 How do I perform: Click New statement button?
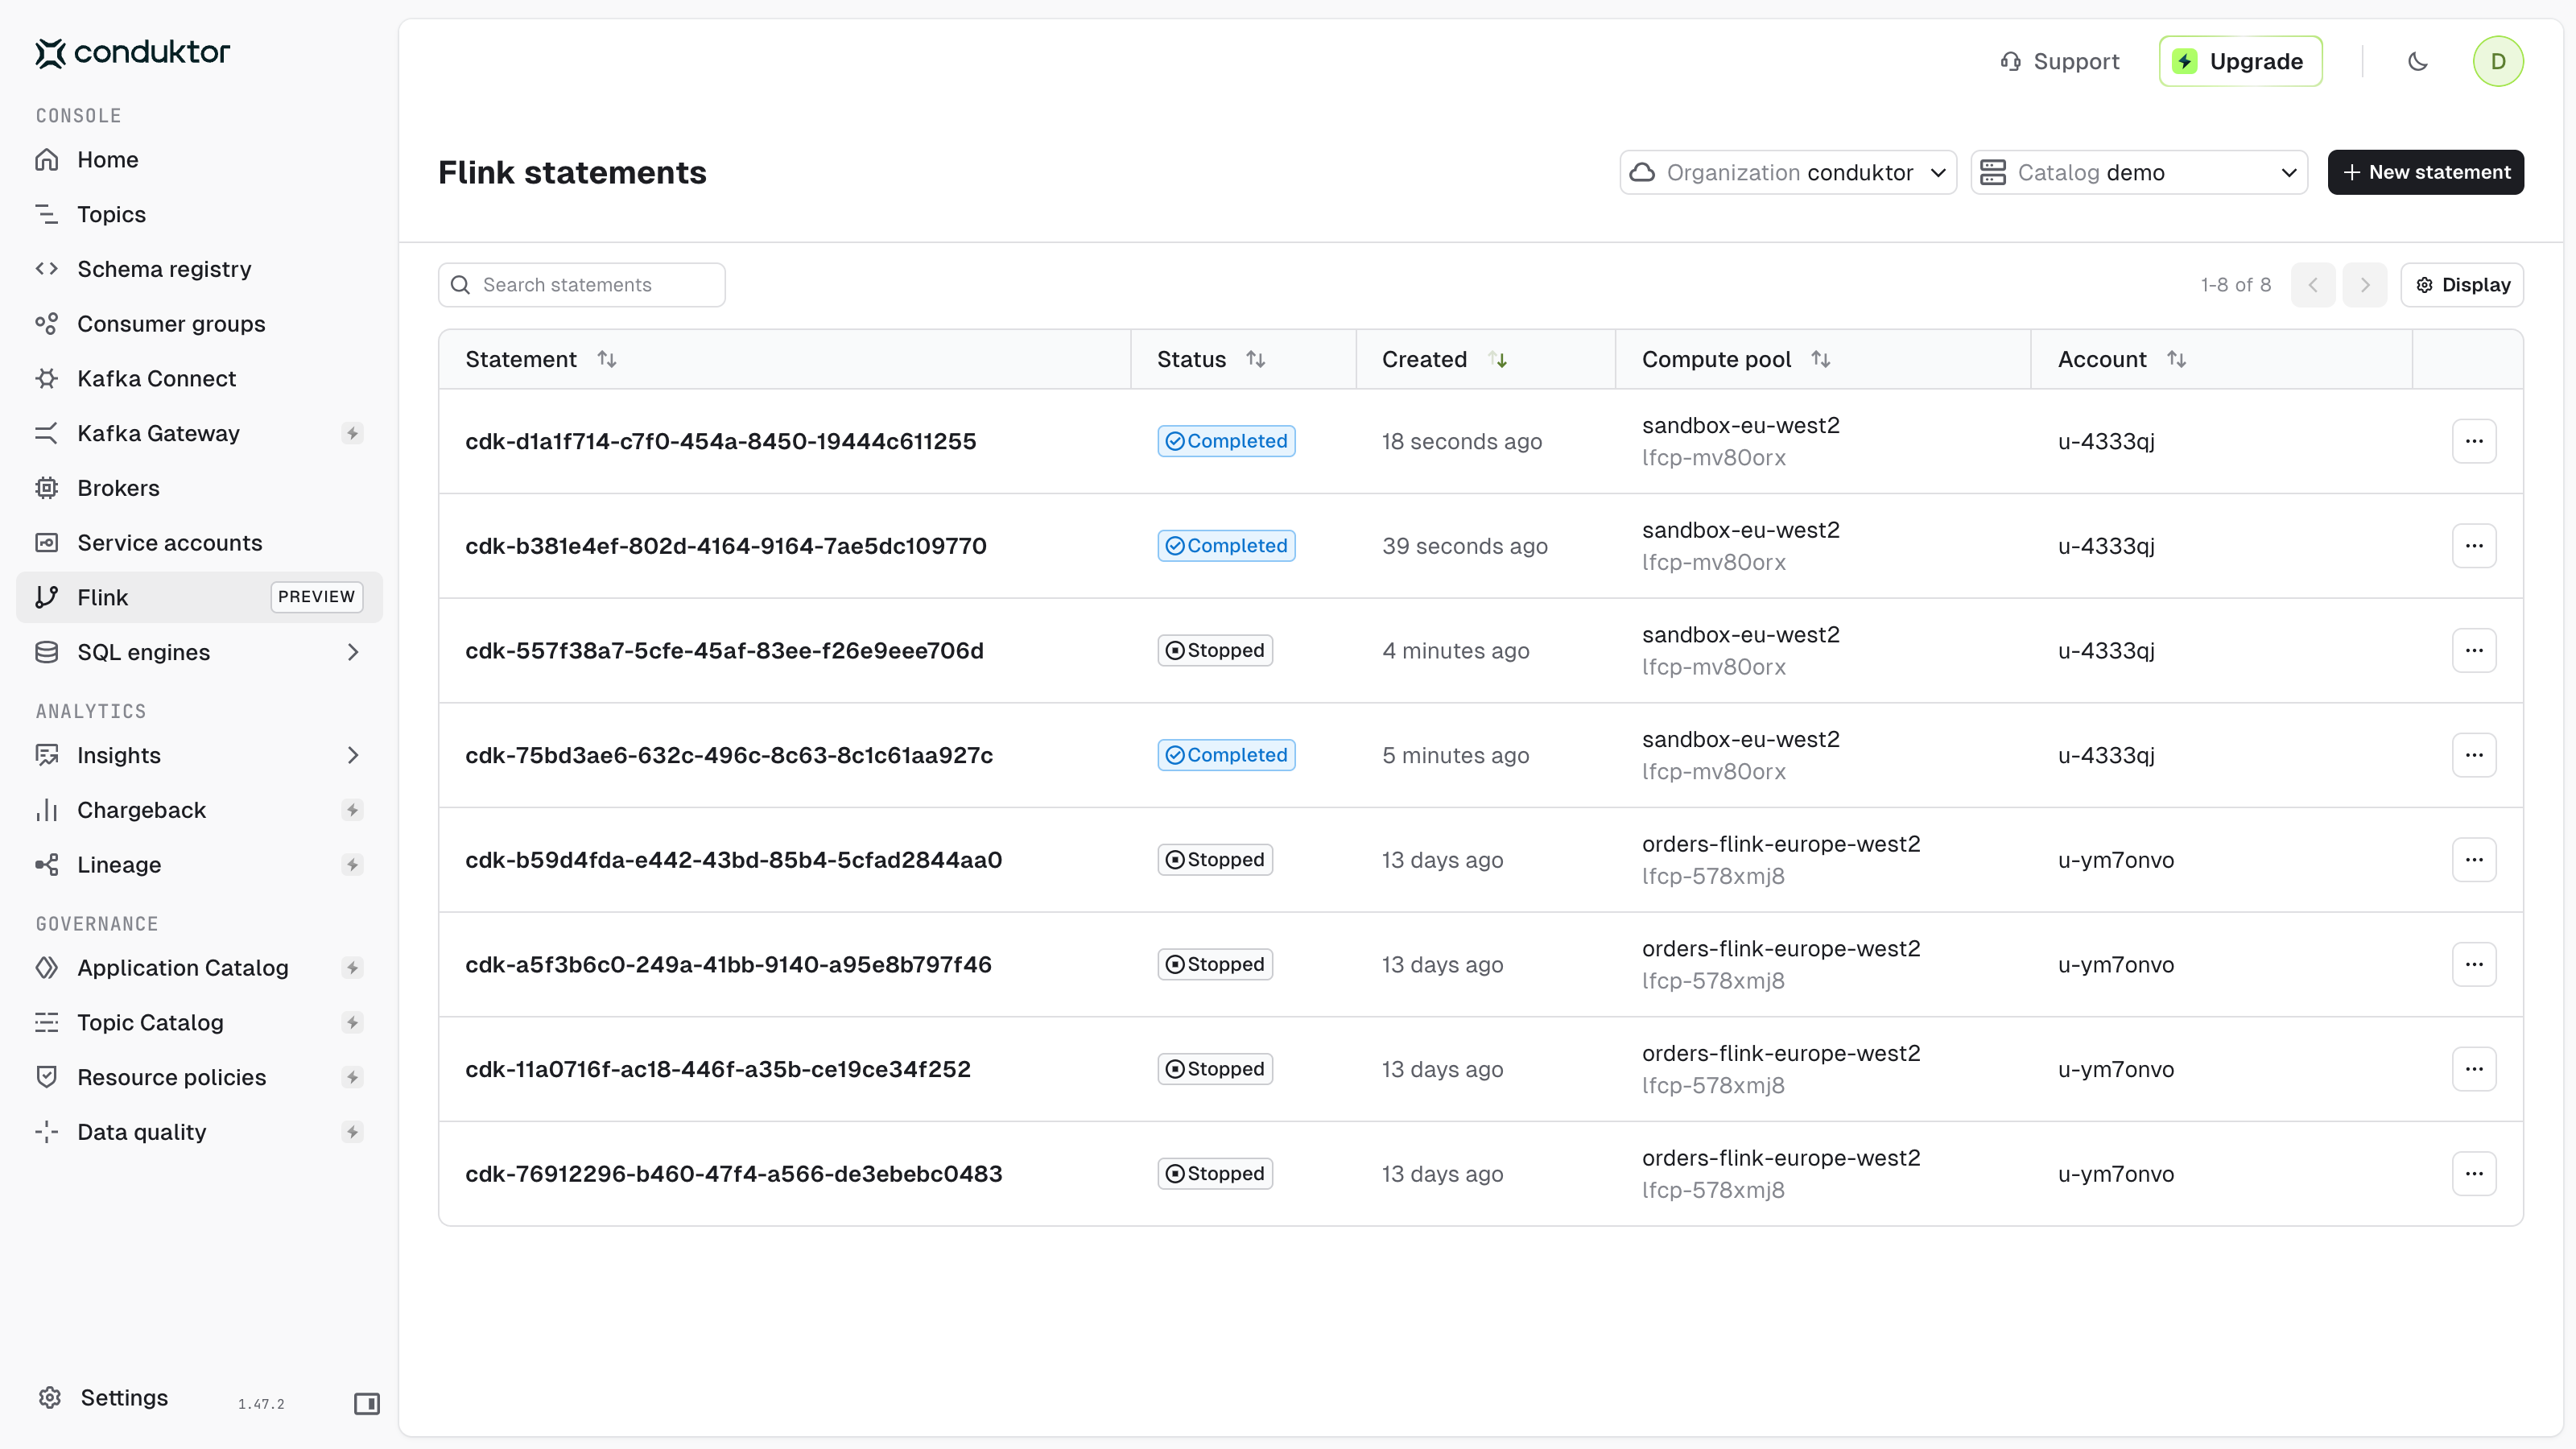tap(2426, 172)
